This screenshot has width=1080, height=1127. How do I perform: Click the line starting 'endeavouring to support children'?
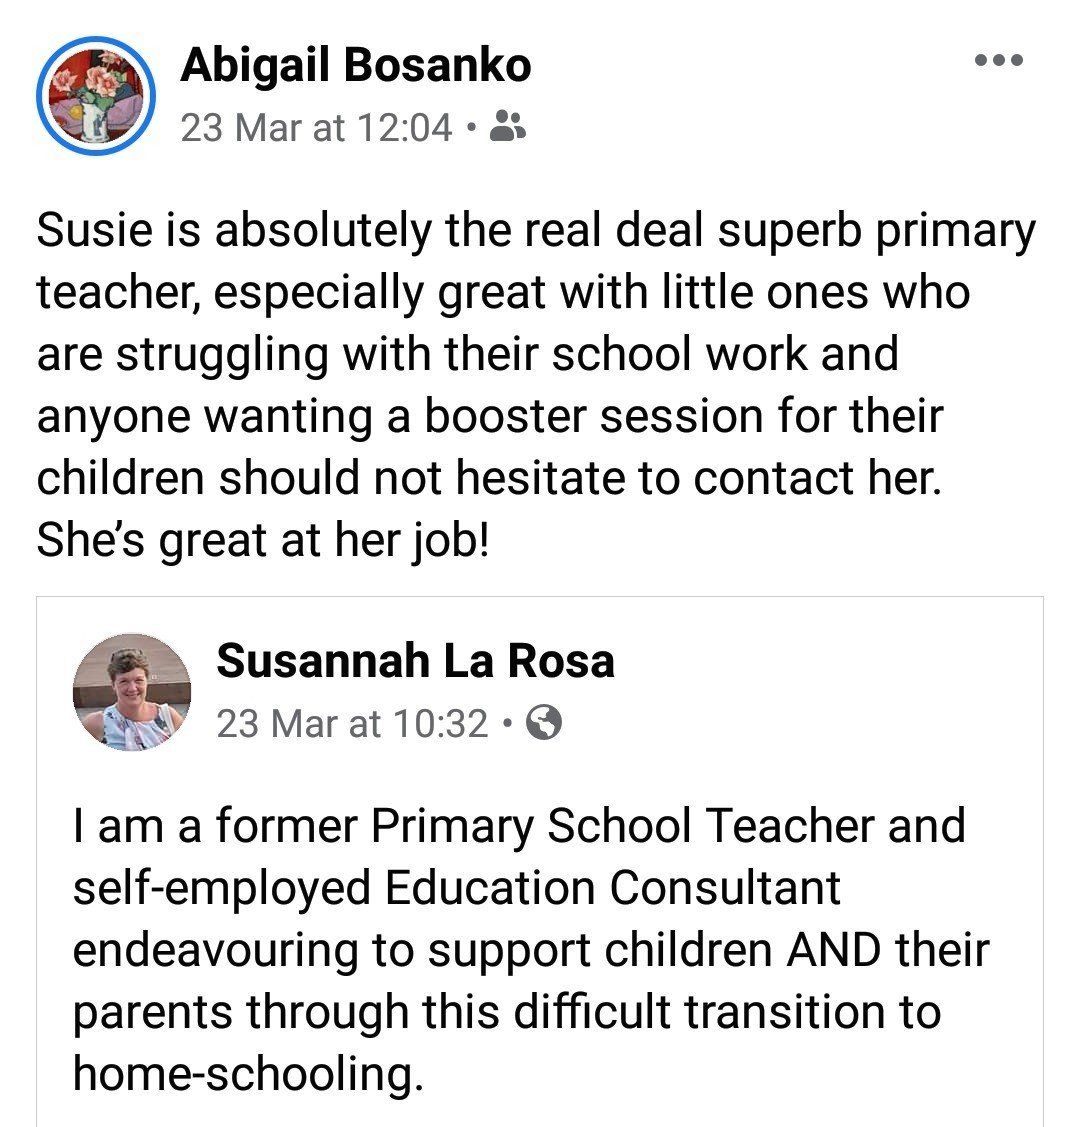[x=530, y=949]
